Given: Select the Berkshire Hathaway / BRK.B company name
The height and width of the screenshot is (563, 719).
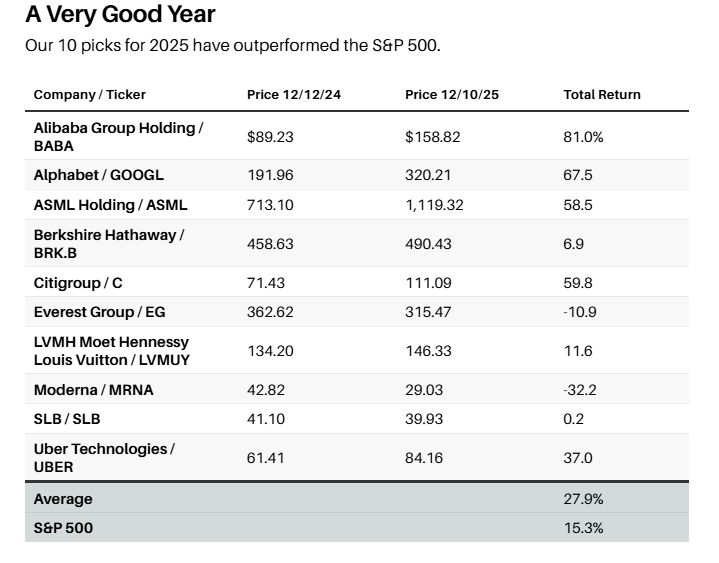Looking at the screenshot, I should tap(108, 243).
